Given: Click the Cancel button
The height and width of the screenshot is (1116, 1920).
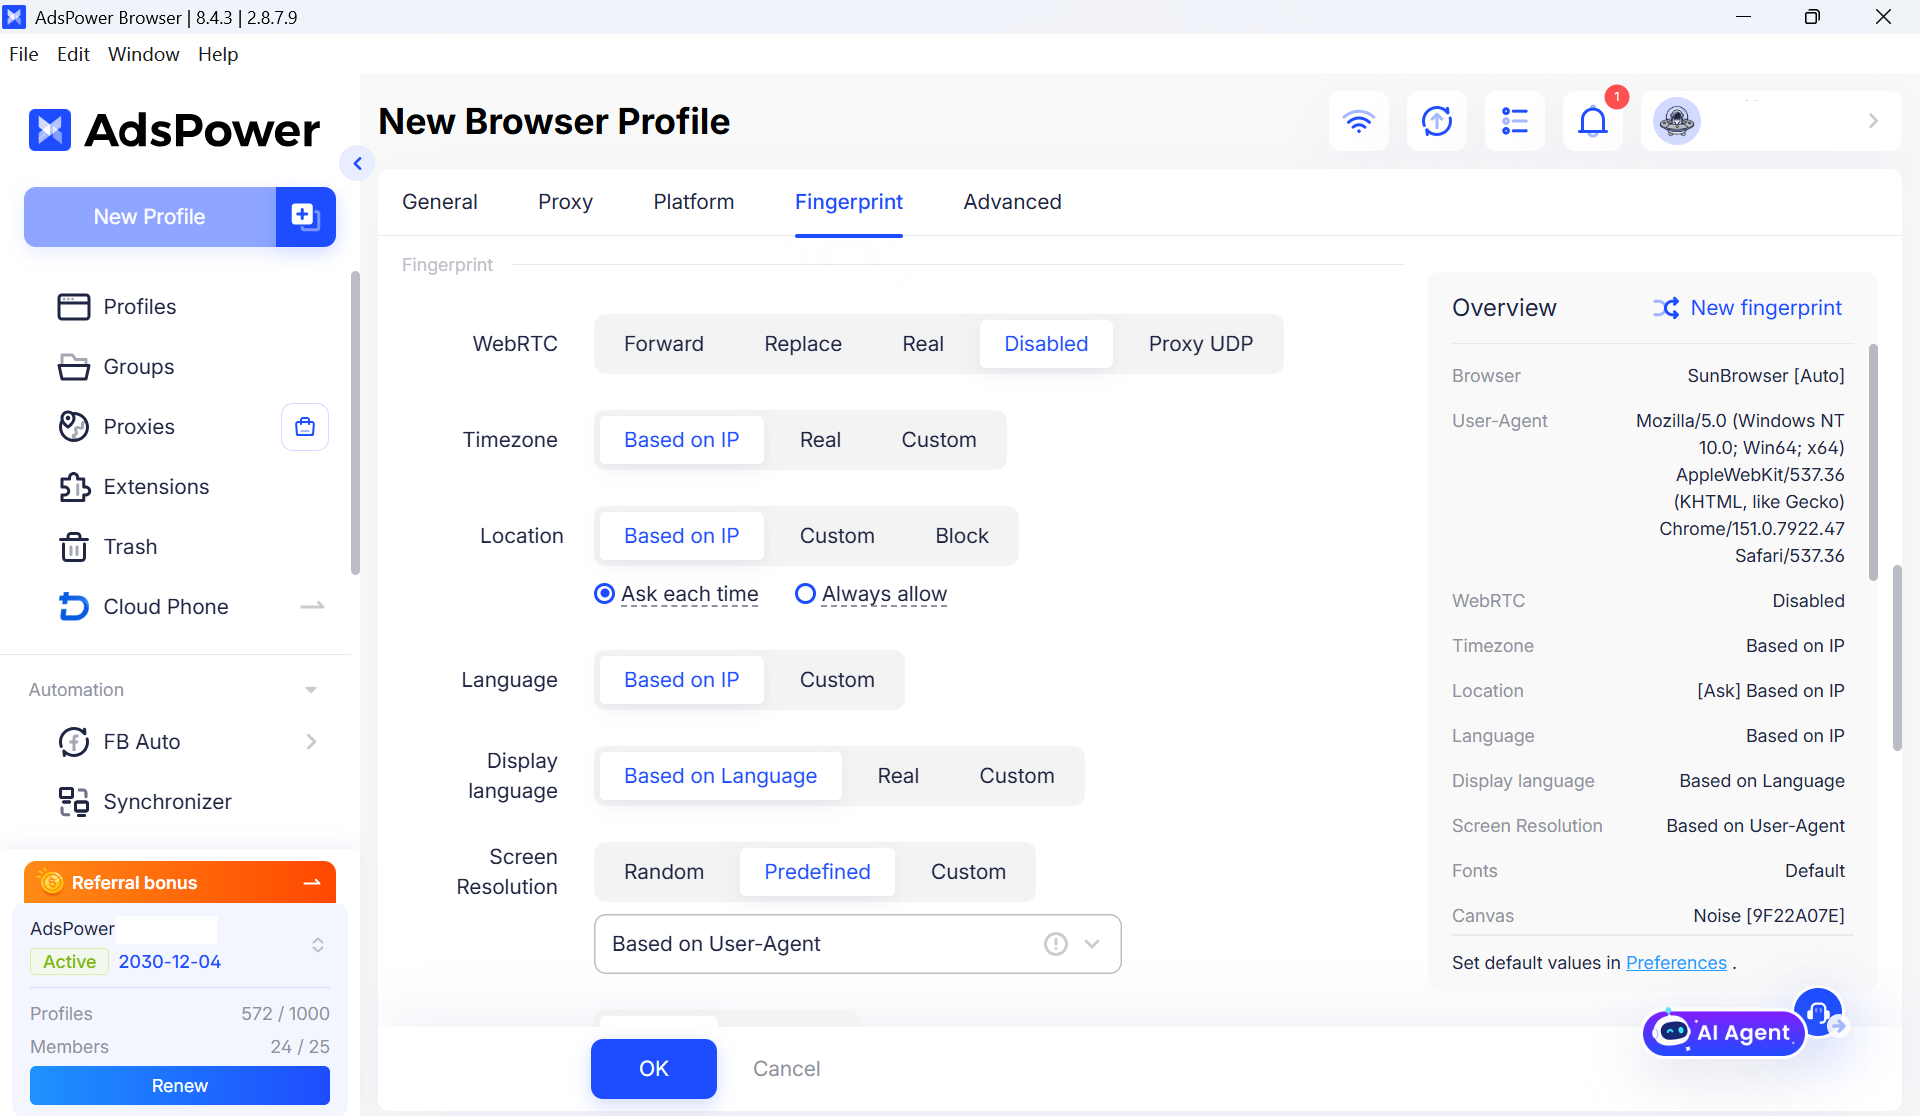Looking at the screenshot, I should (787, 1069).
